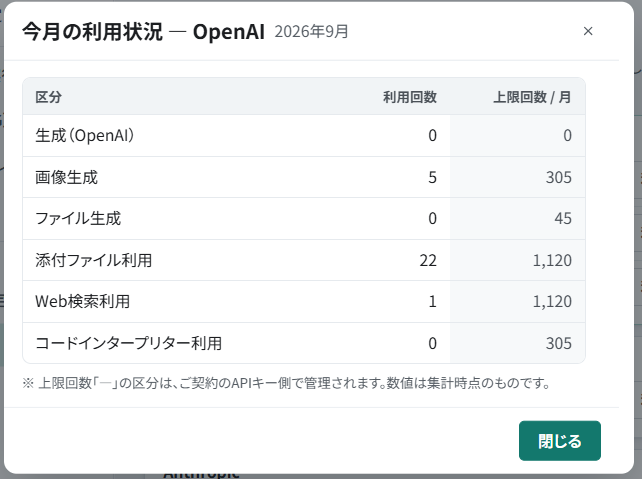Click the usage count 0 for 生成（OpenAI）
The width and height of the screenshot is (642, 479).
(x=432, y=136)
